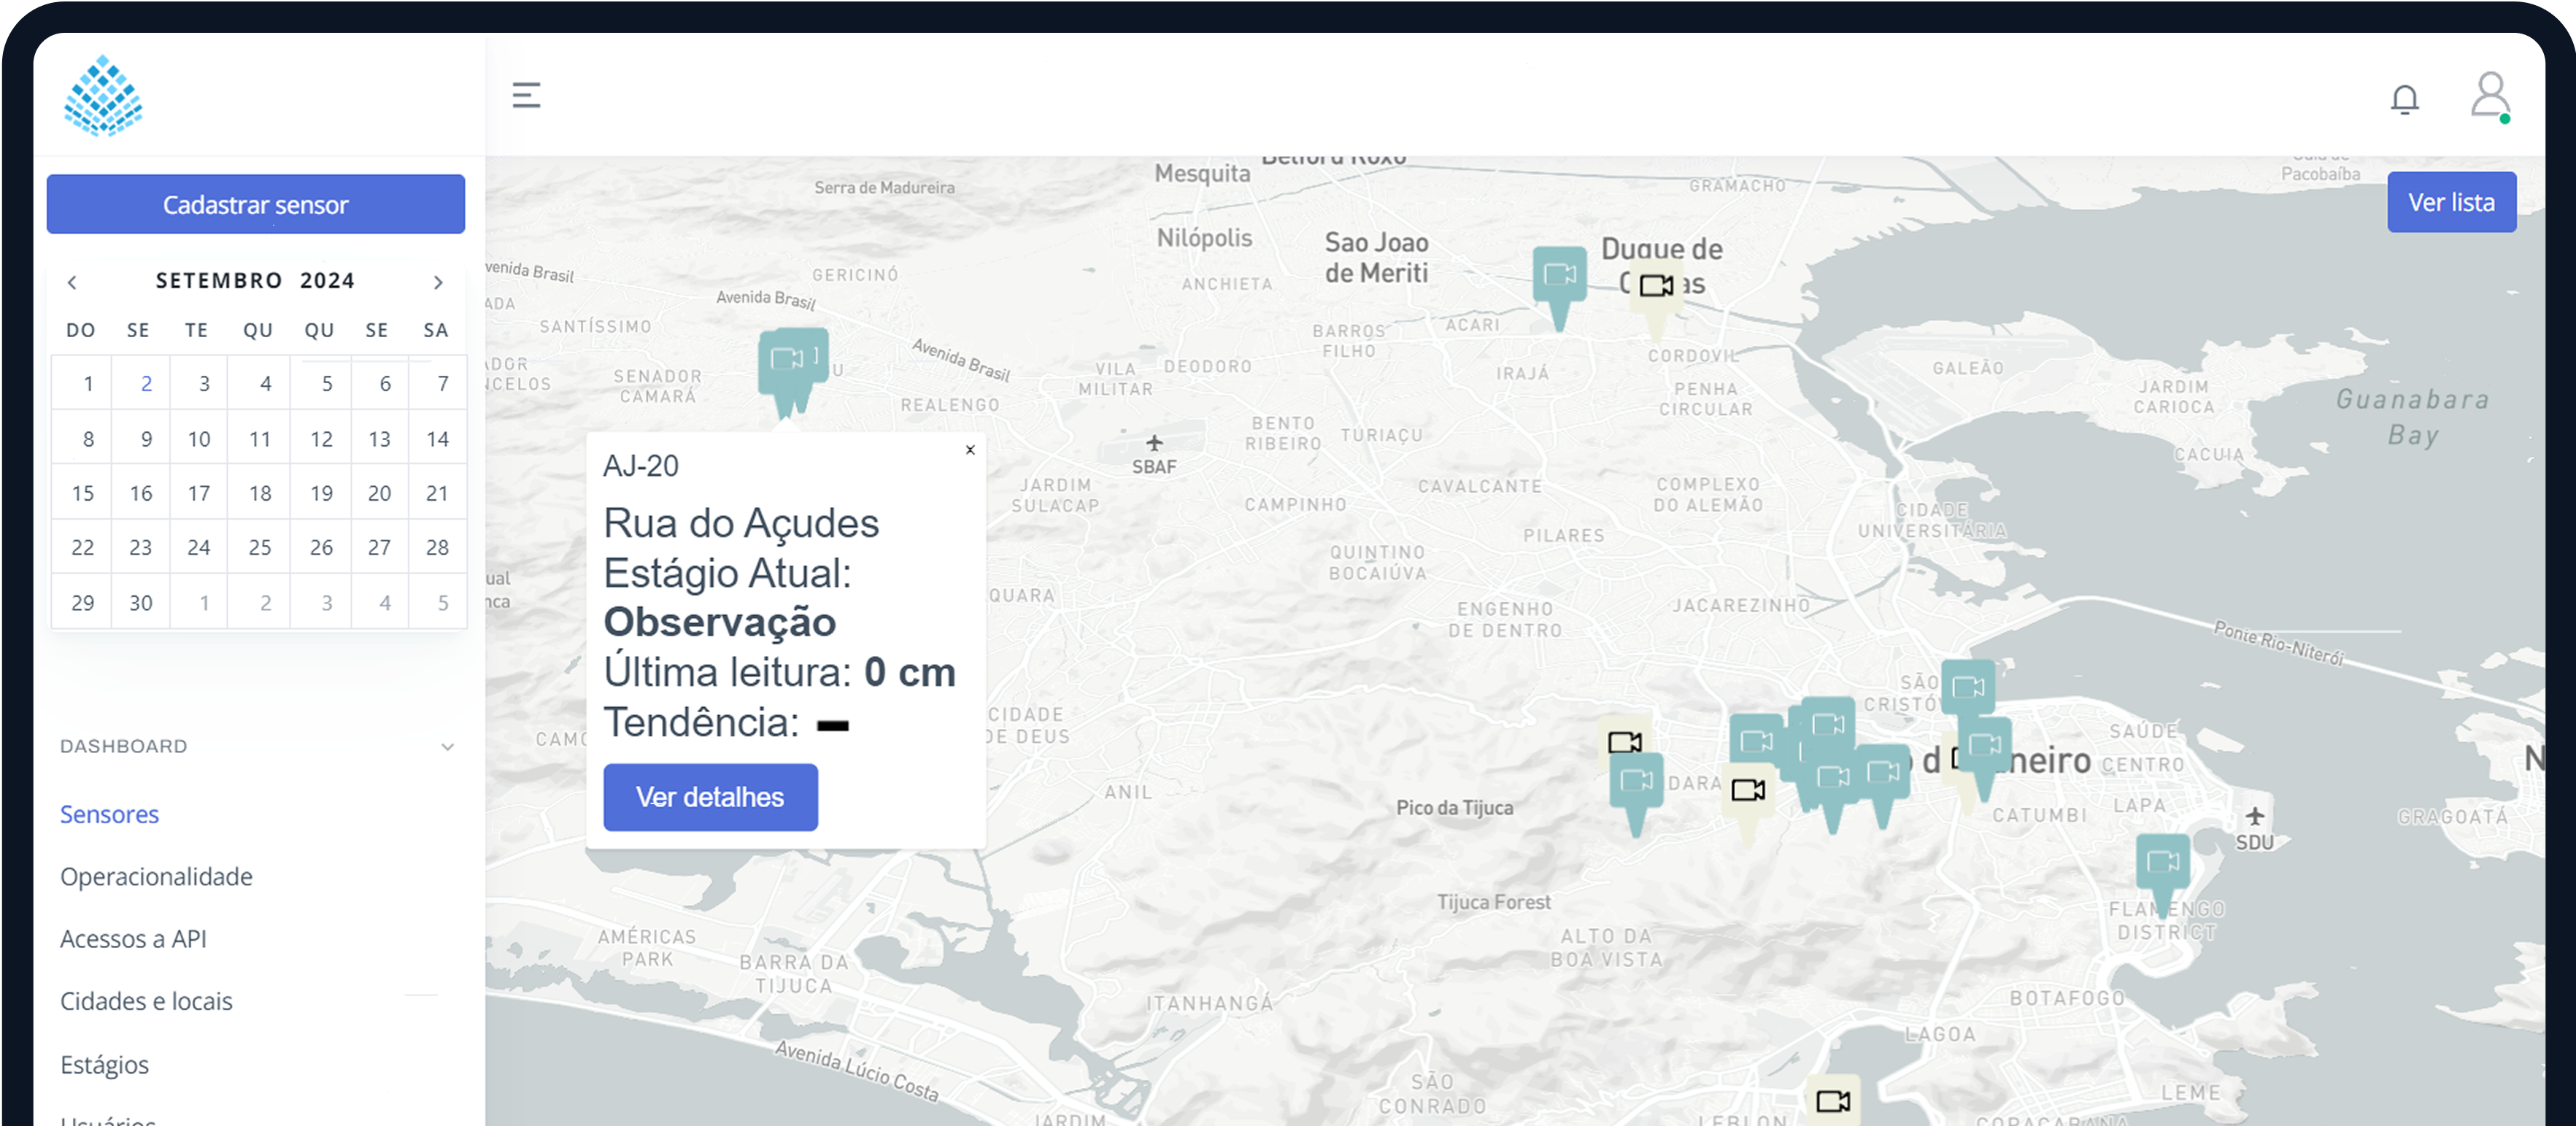Viewport: 2576px width, 1126px height.
Task: Open the hamburger menu icon
Action: (526, 95)
